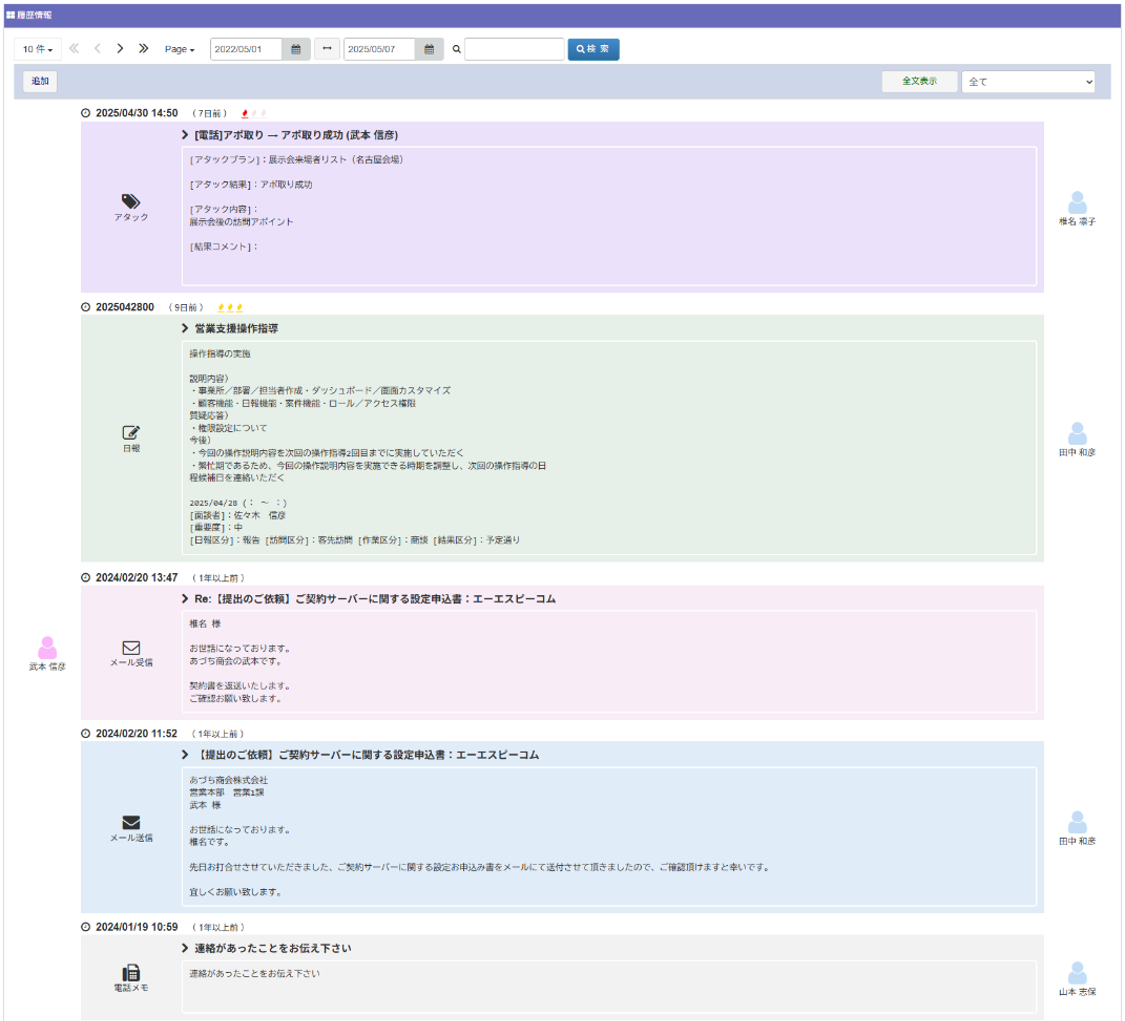
Task: Click the sent mail envelope icon
Action: (x=131, y=823)
